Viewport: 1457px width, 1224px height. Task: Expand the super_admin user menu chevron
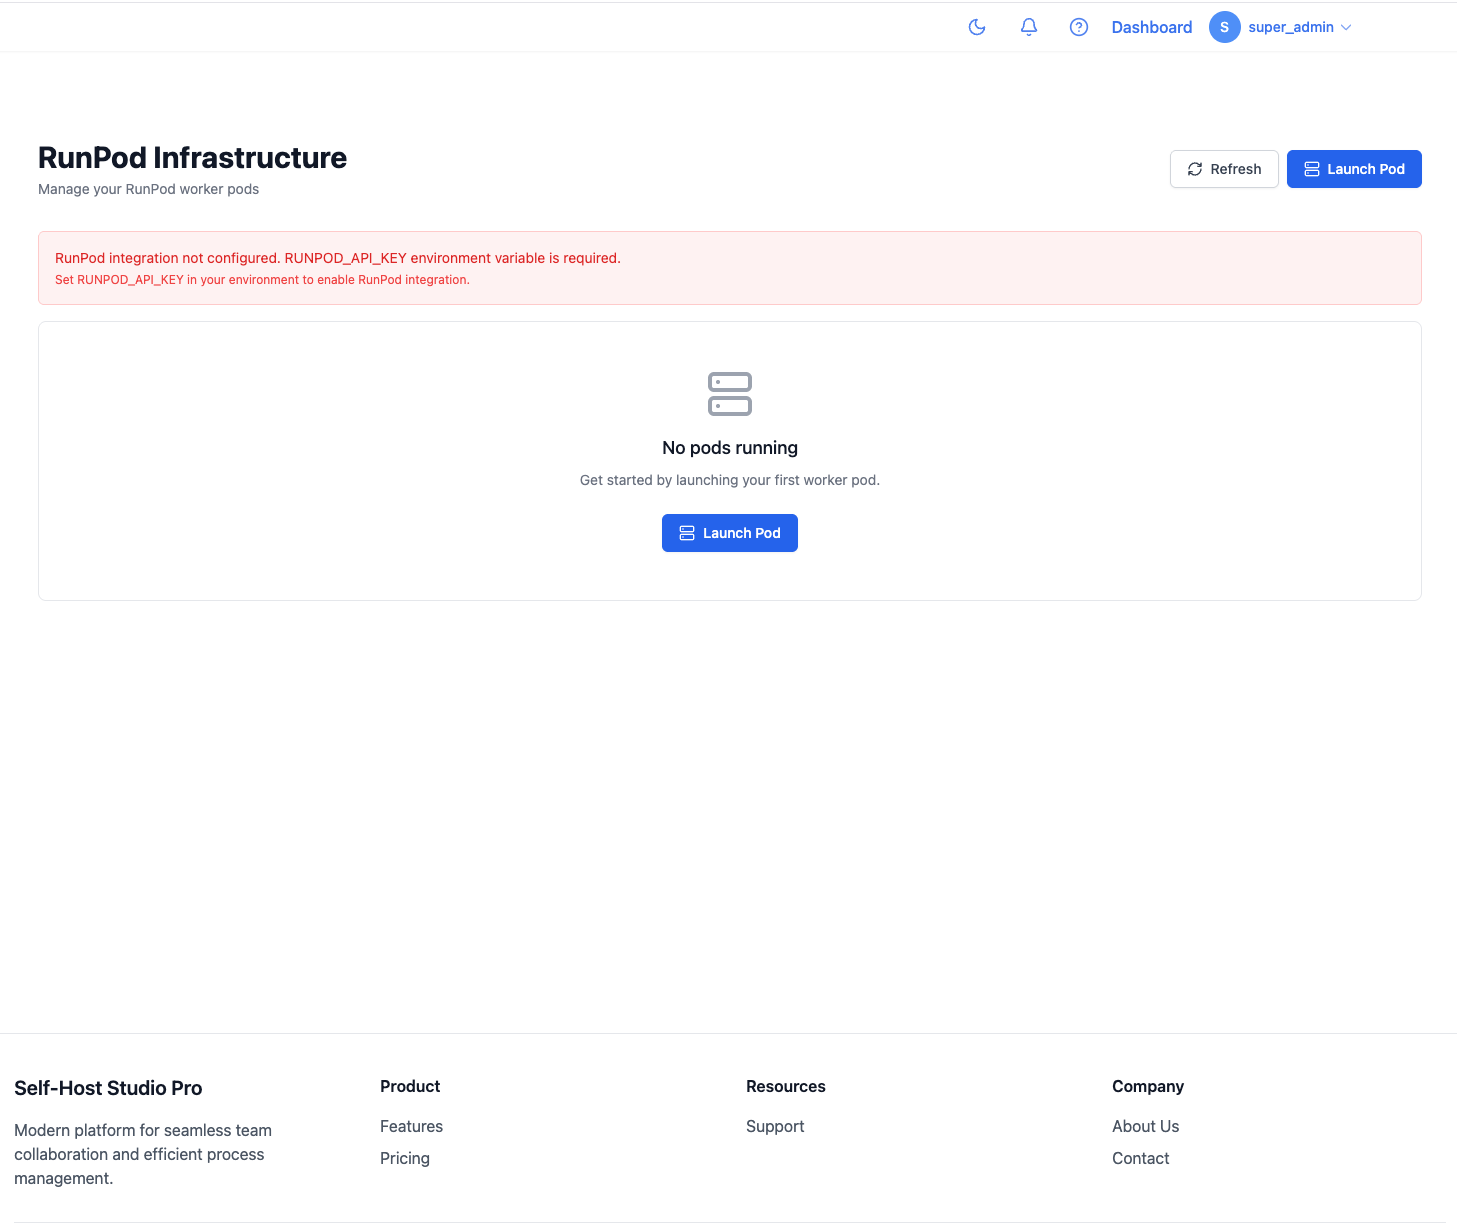tap(1346, 28)
